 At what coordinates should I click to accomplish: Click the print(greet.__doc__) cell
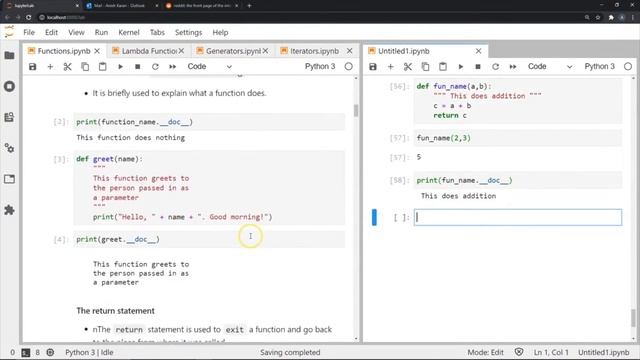point(209,239)
